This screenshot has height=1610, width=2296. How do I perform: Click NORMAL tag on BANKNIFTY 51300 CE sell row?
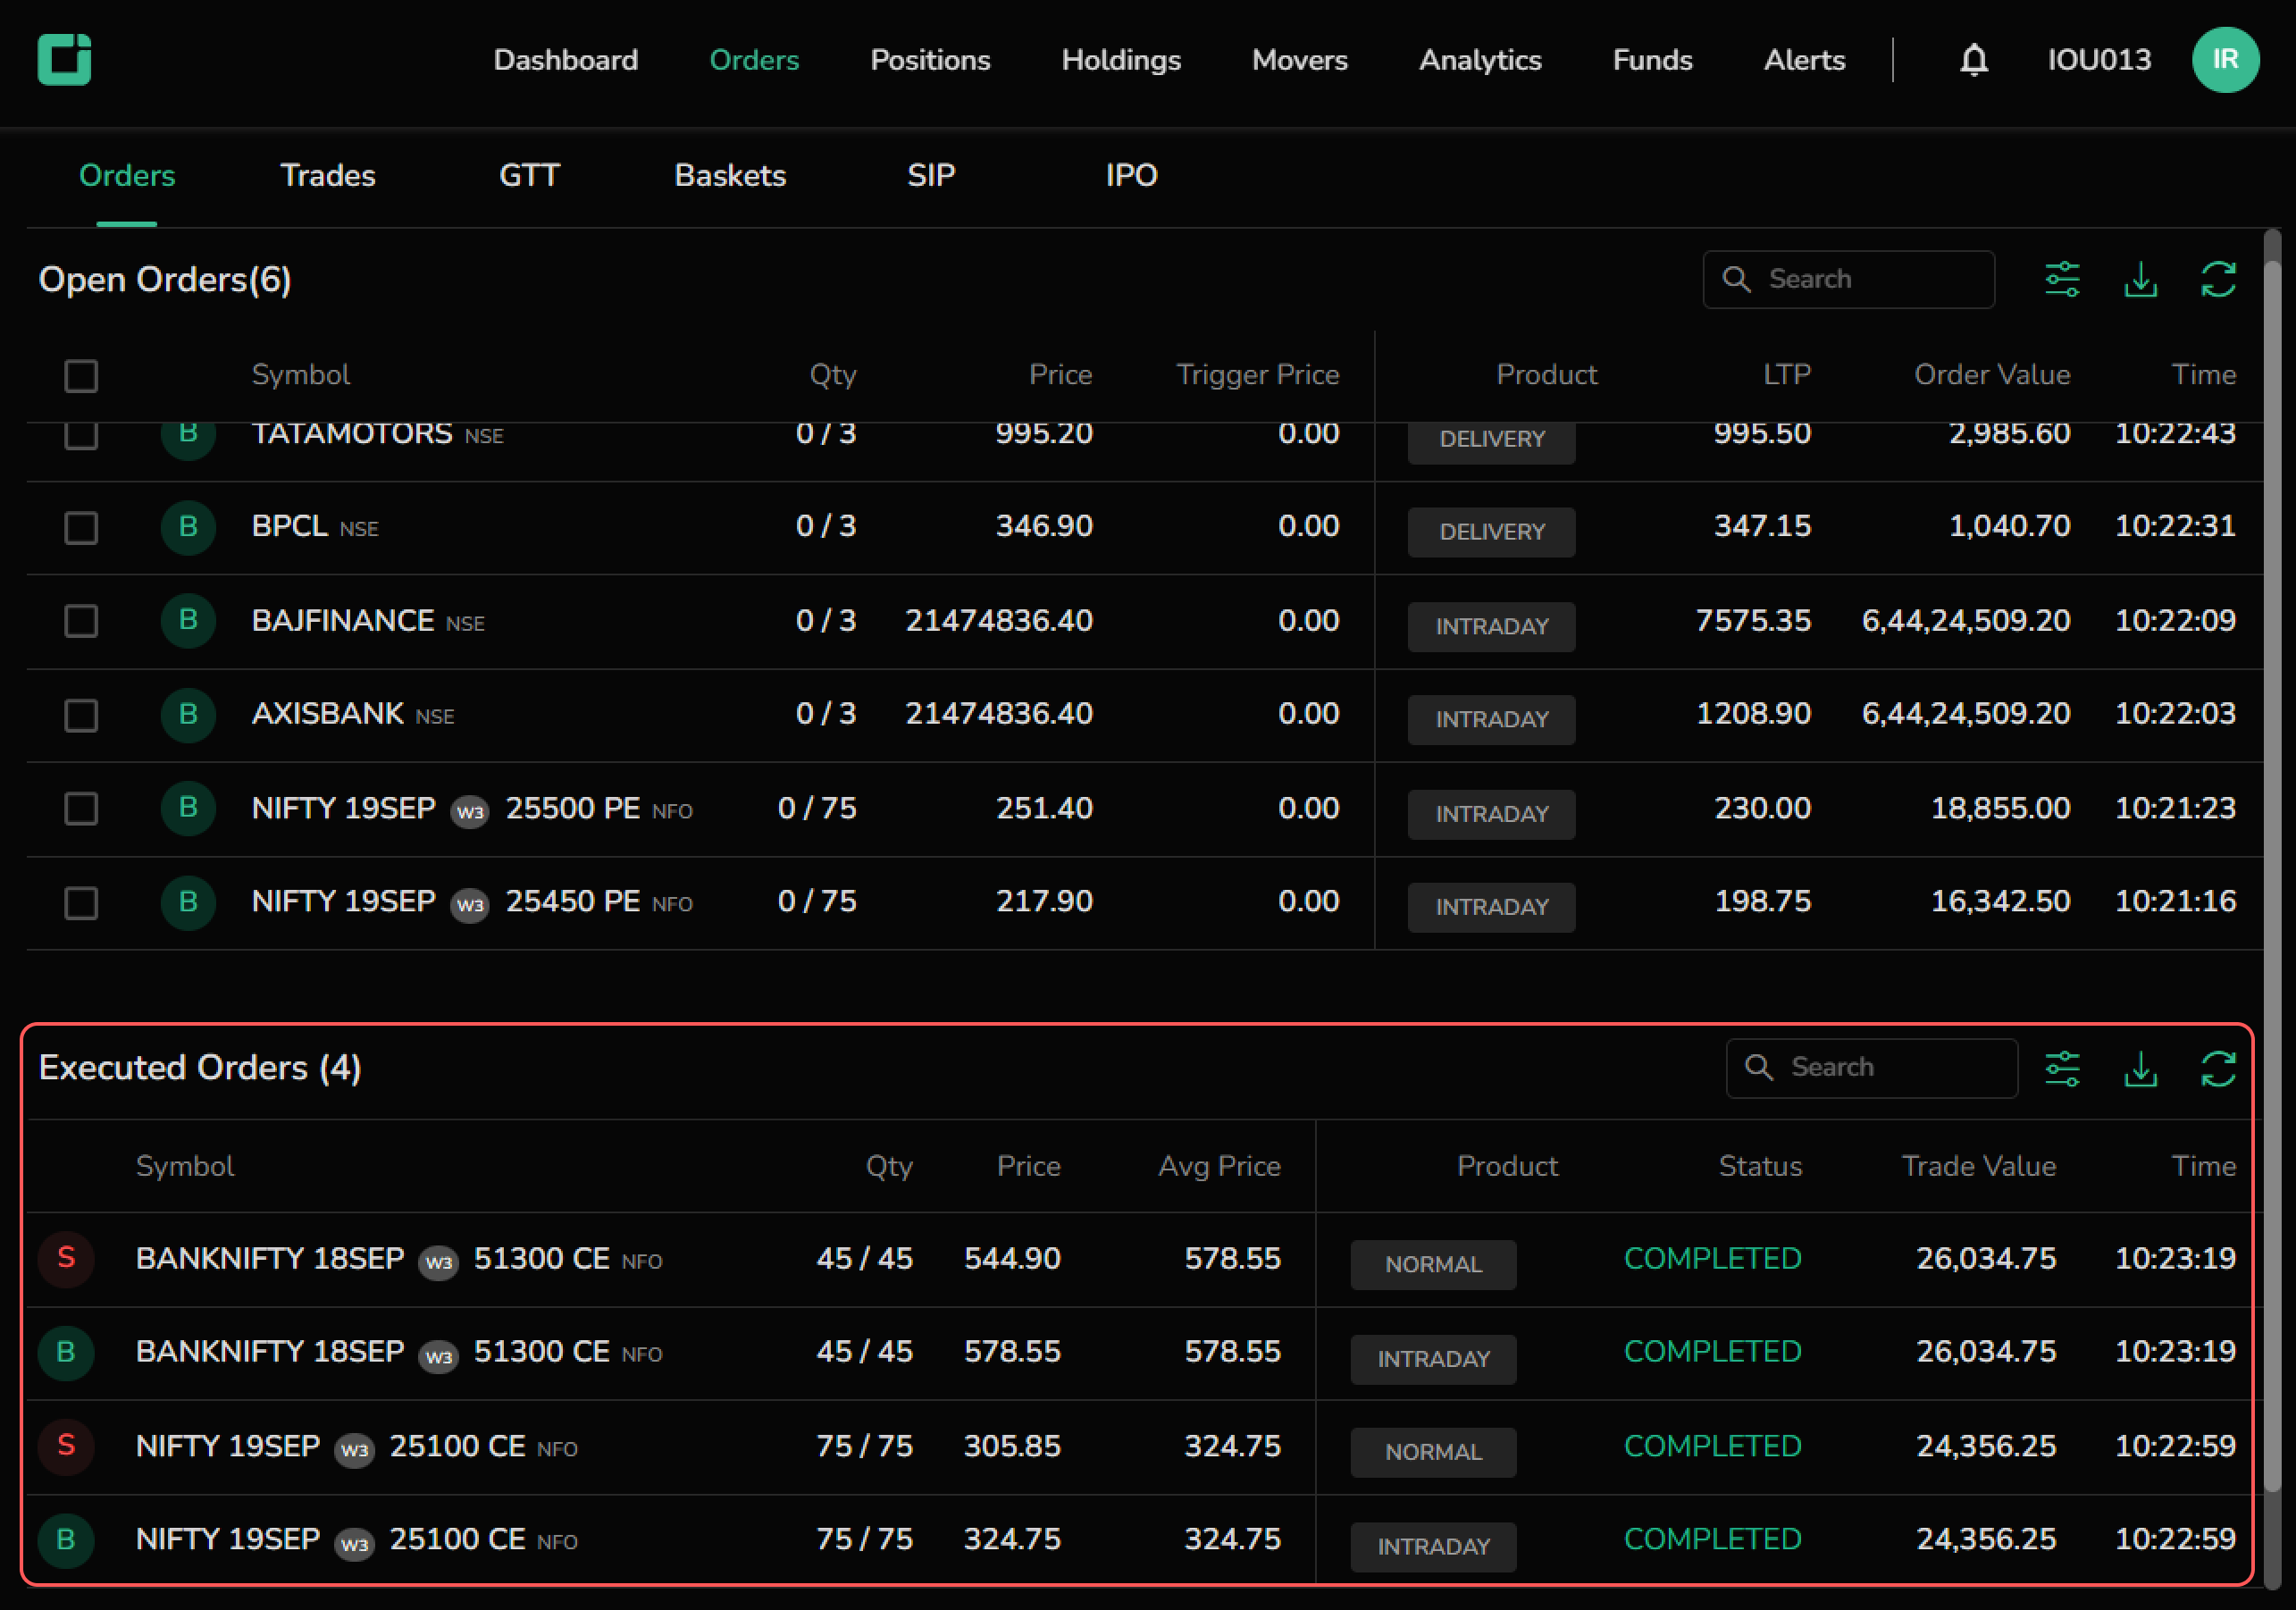(x=1433, y=1265)
